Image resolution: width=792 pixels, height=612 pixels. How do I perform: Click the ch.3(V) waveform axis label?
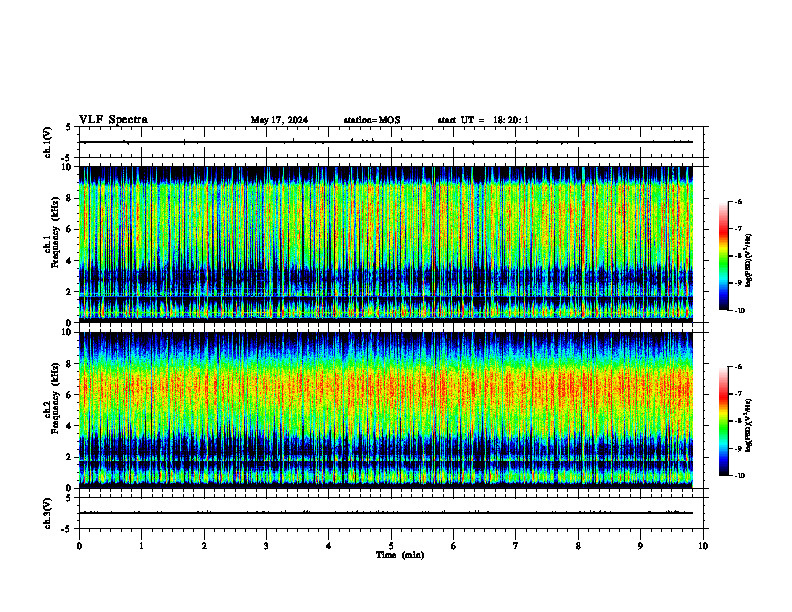[47, 513]
